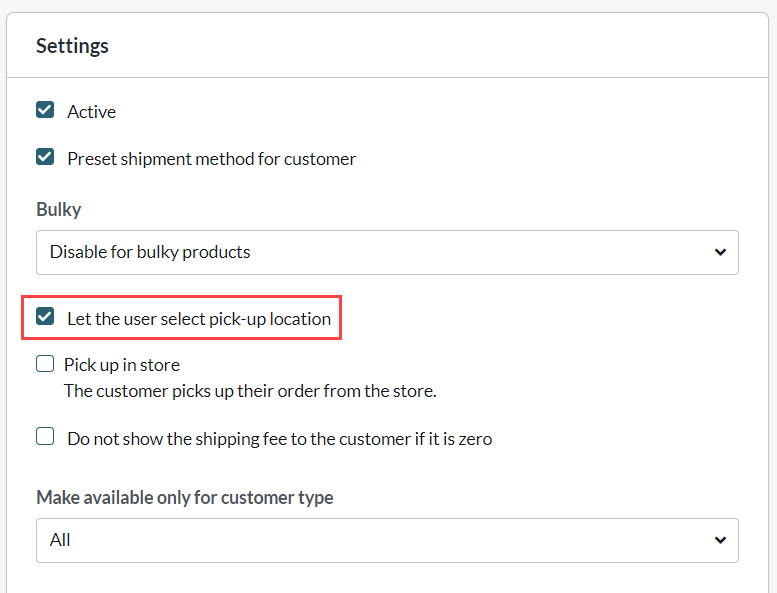Click "Make available only for customer type" label
Image resolution: width=777 pixels, height=593 pixels.
tap(185, 498)
